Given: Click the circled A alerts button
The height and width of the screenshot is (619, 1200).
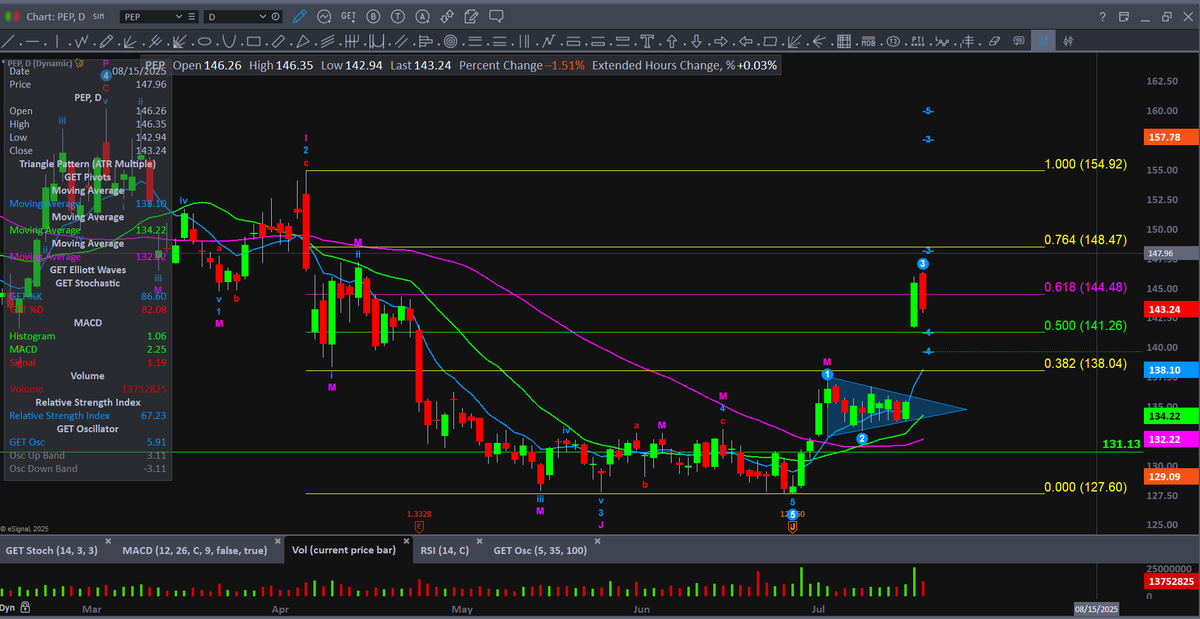Looking at the screenshot, I should coord(423,17).
